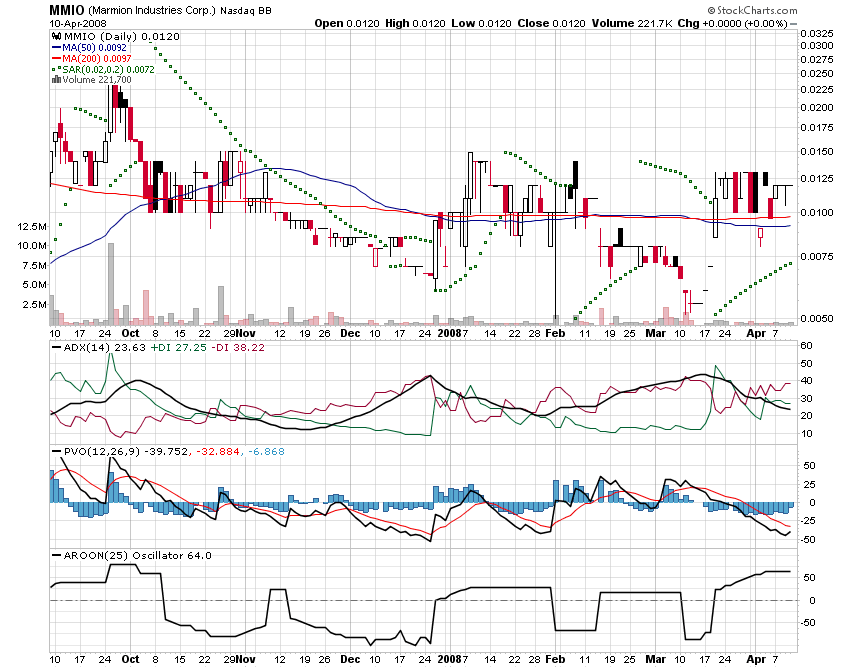Click the 0.0100 price axis label
Screen dimensions: 850x668
pyautogui.click(x=817, y=213)
